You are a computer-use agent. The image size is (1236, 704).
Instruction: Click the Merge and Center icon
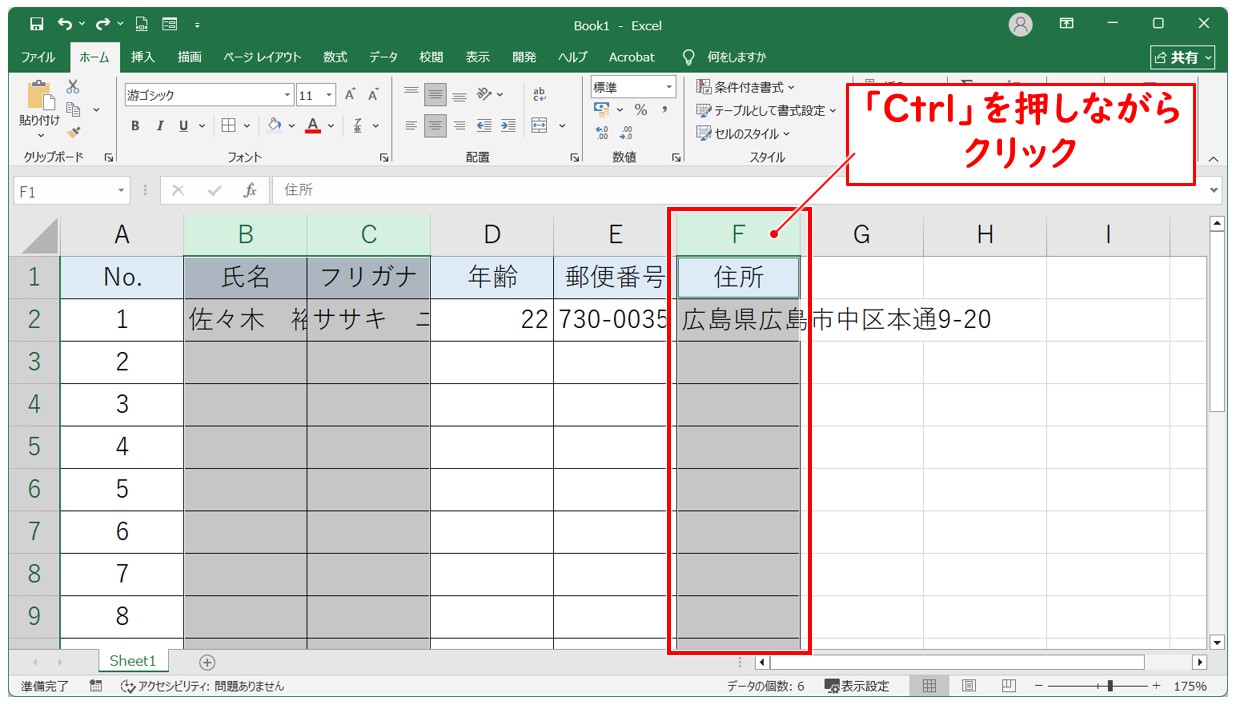[540, 126]
